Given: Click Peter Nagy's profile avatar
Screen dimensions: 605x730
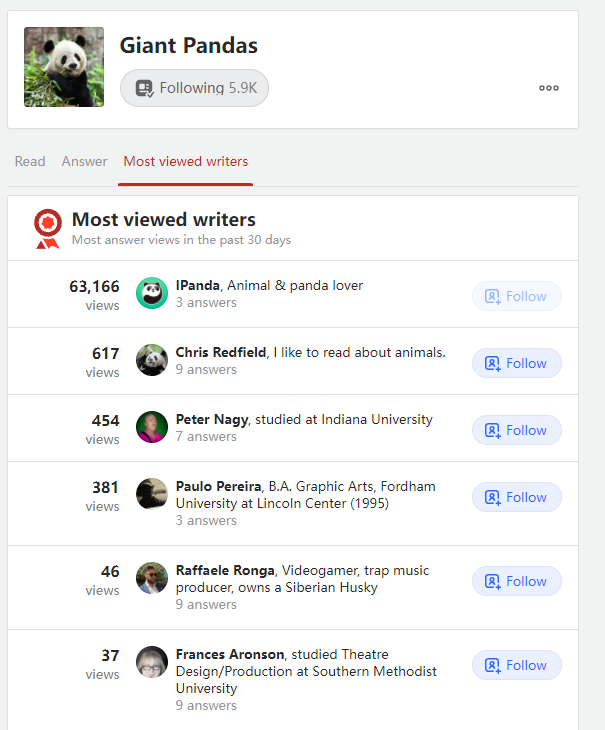Looking at the screenshot, I should (x=152, y=427).
